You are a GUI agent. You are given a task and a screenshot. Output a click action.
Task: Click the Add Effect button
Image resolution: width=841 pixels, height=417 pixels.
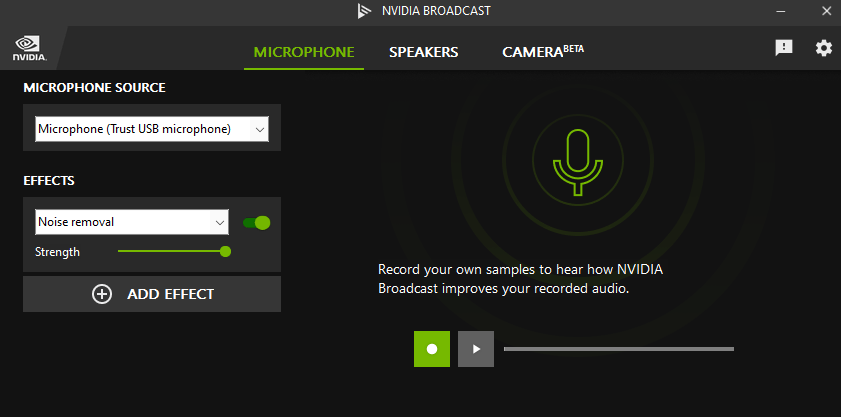click(x=152, y=294)
